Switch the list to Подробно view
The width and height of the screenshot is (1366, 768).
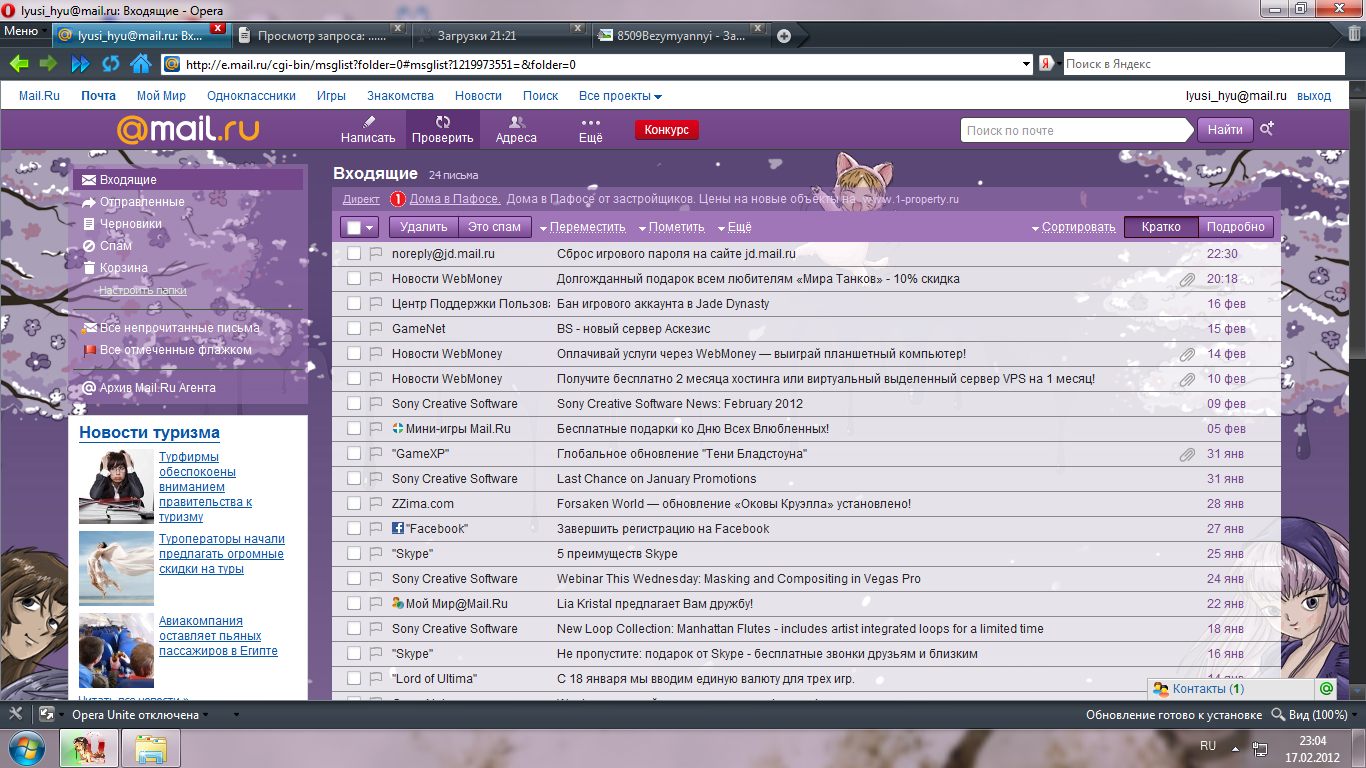click(1235, 227)
